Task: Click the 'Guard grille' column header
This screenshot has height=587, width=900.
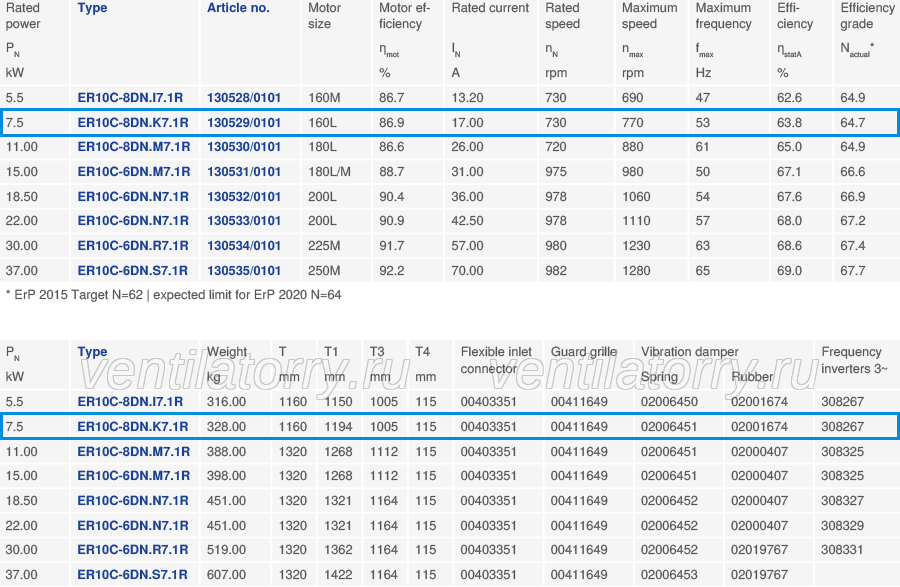Action: (584, 352)
